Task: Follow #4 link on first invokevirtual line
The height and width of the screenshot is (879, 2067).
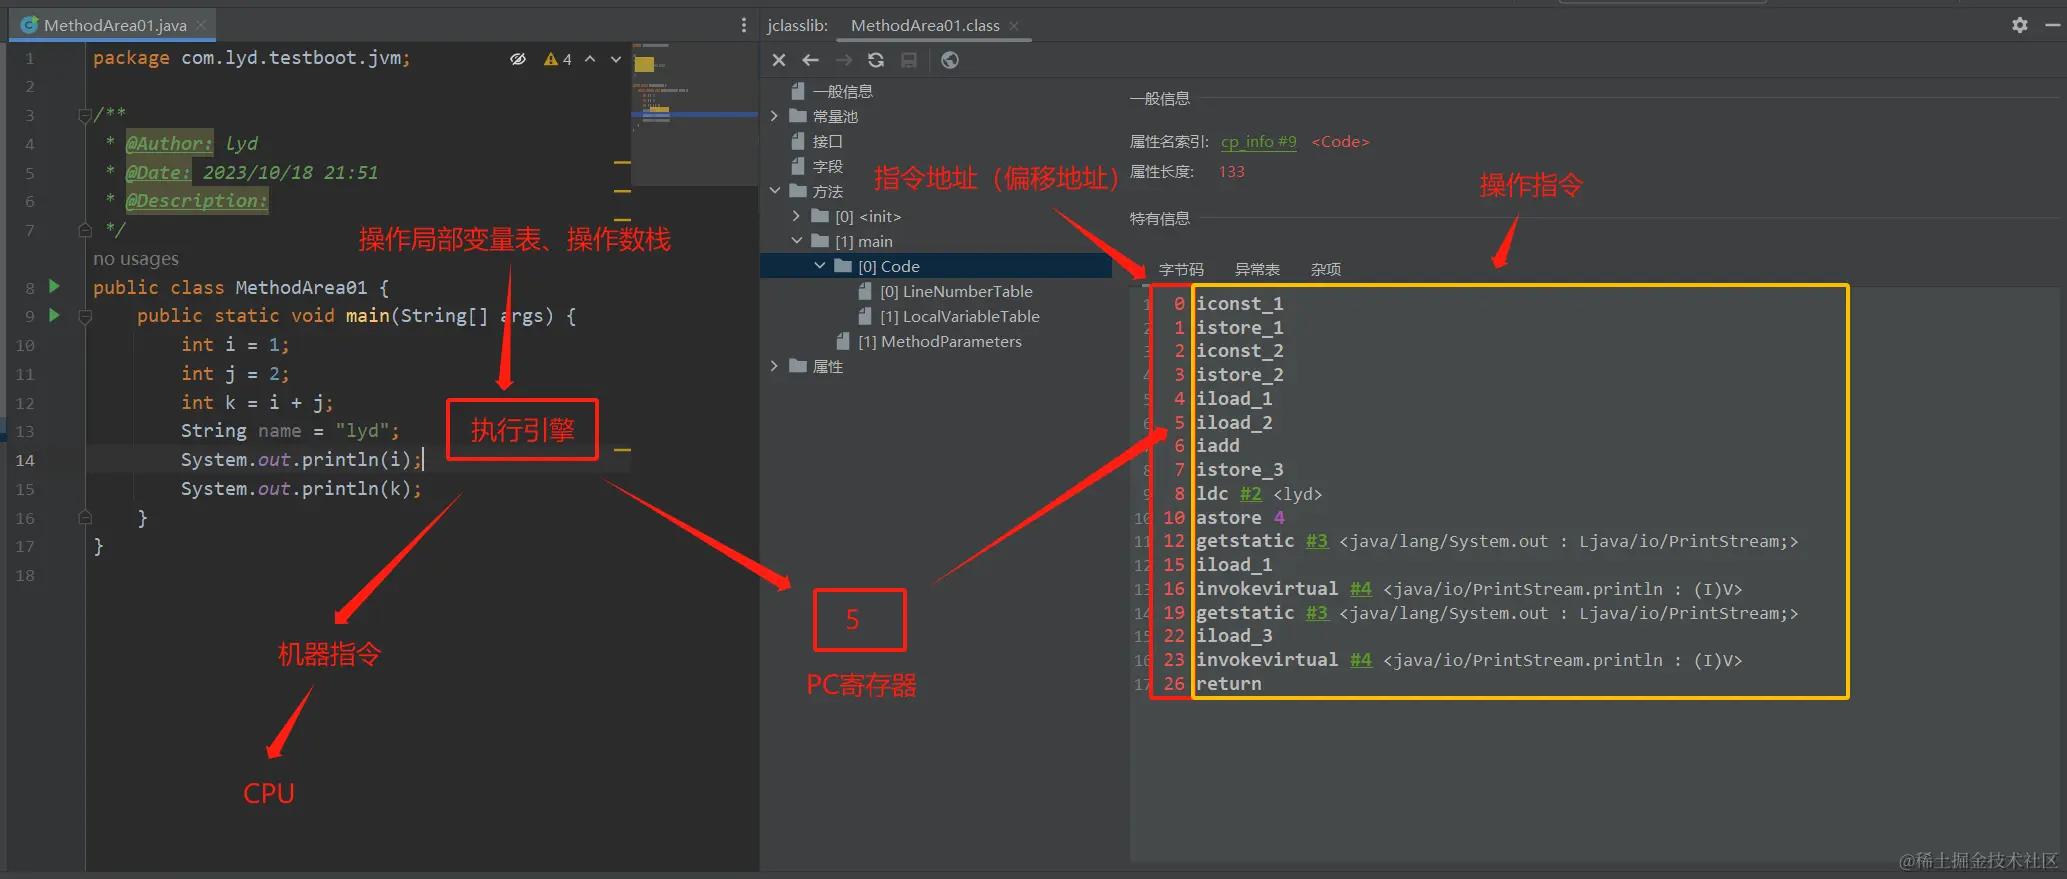Action: click(1361, 589)
